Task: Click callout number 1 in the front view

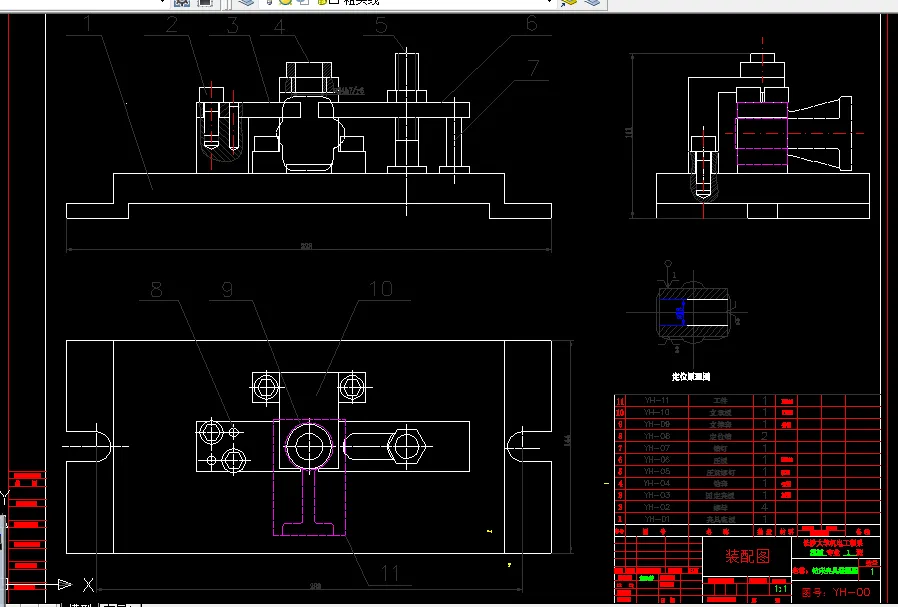Action: [x=88, y=24]
